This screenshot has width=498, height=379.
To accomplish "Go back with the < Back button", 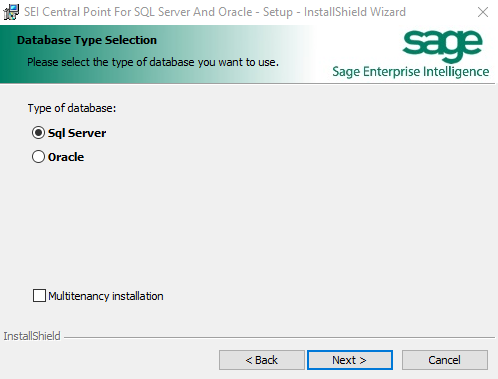I will click(262, 360).
